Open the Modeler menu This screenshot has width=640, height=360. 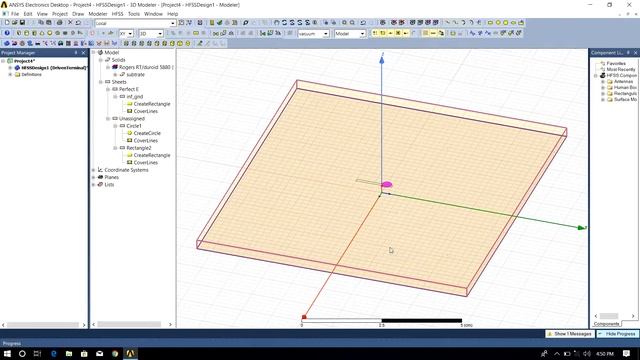[98, 13]
